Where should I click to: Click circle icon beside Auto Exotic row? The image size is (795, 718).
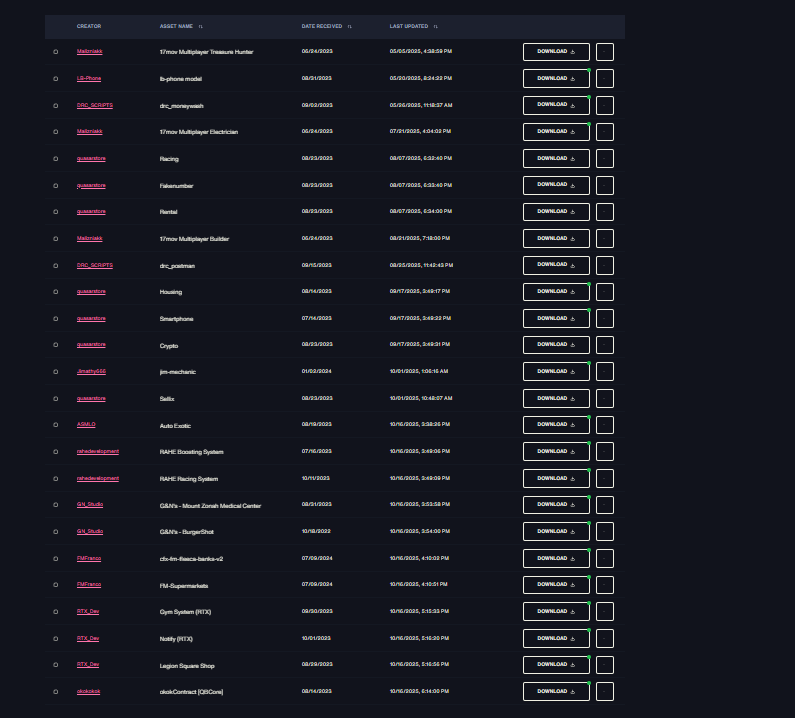(56, 425)
